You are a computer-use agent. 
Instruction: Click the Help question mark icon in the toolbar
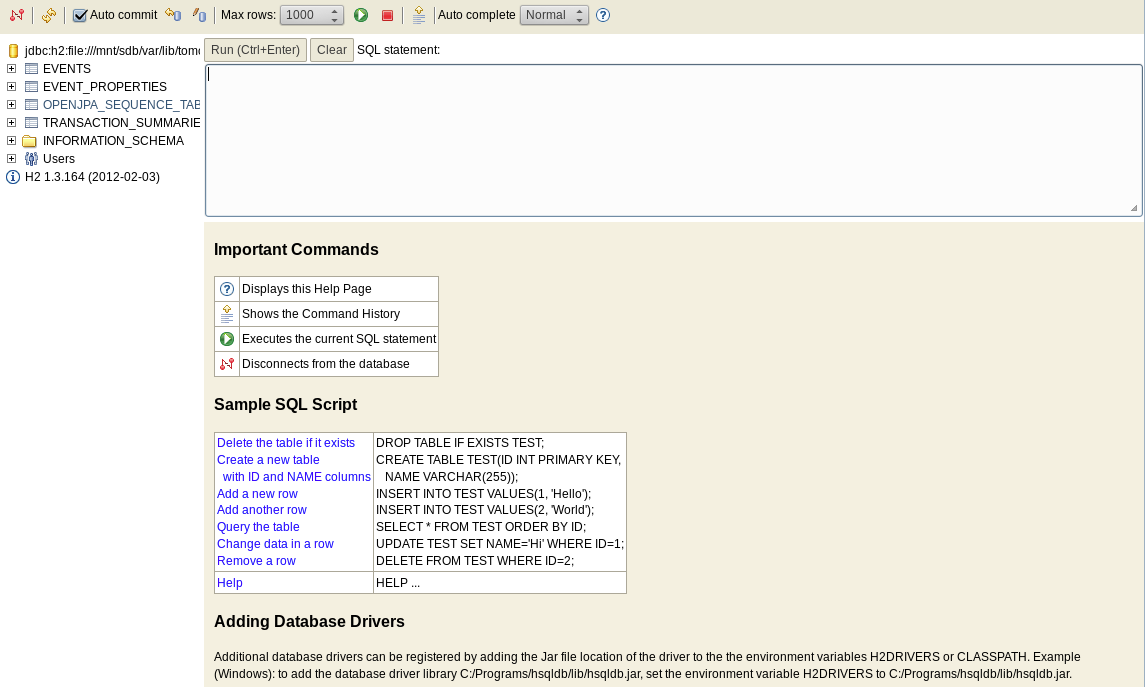pos(603,15)
